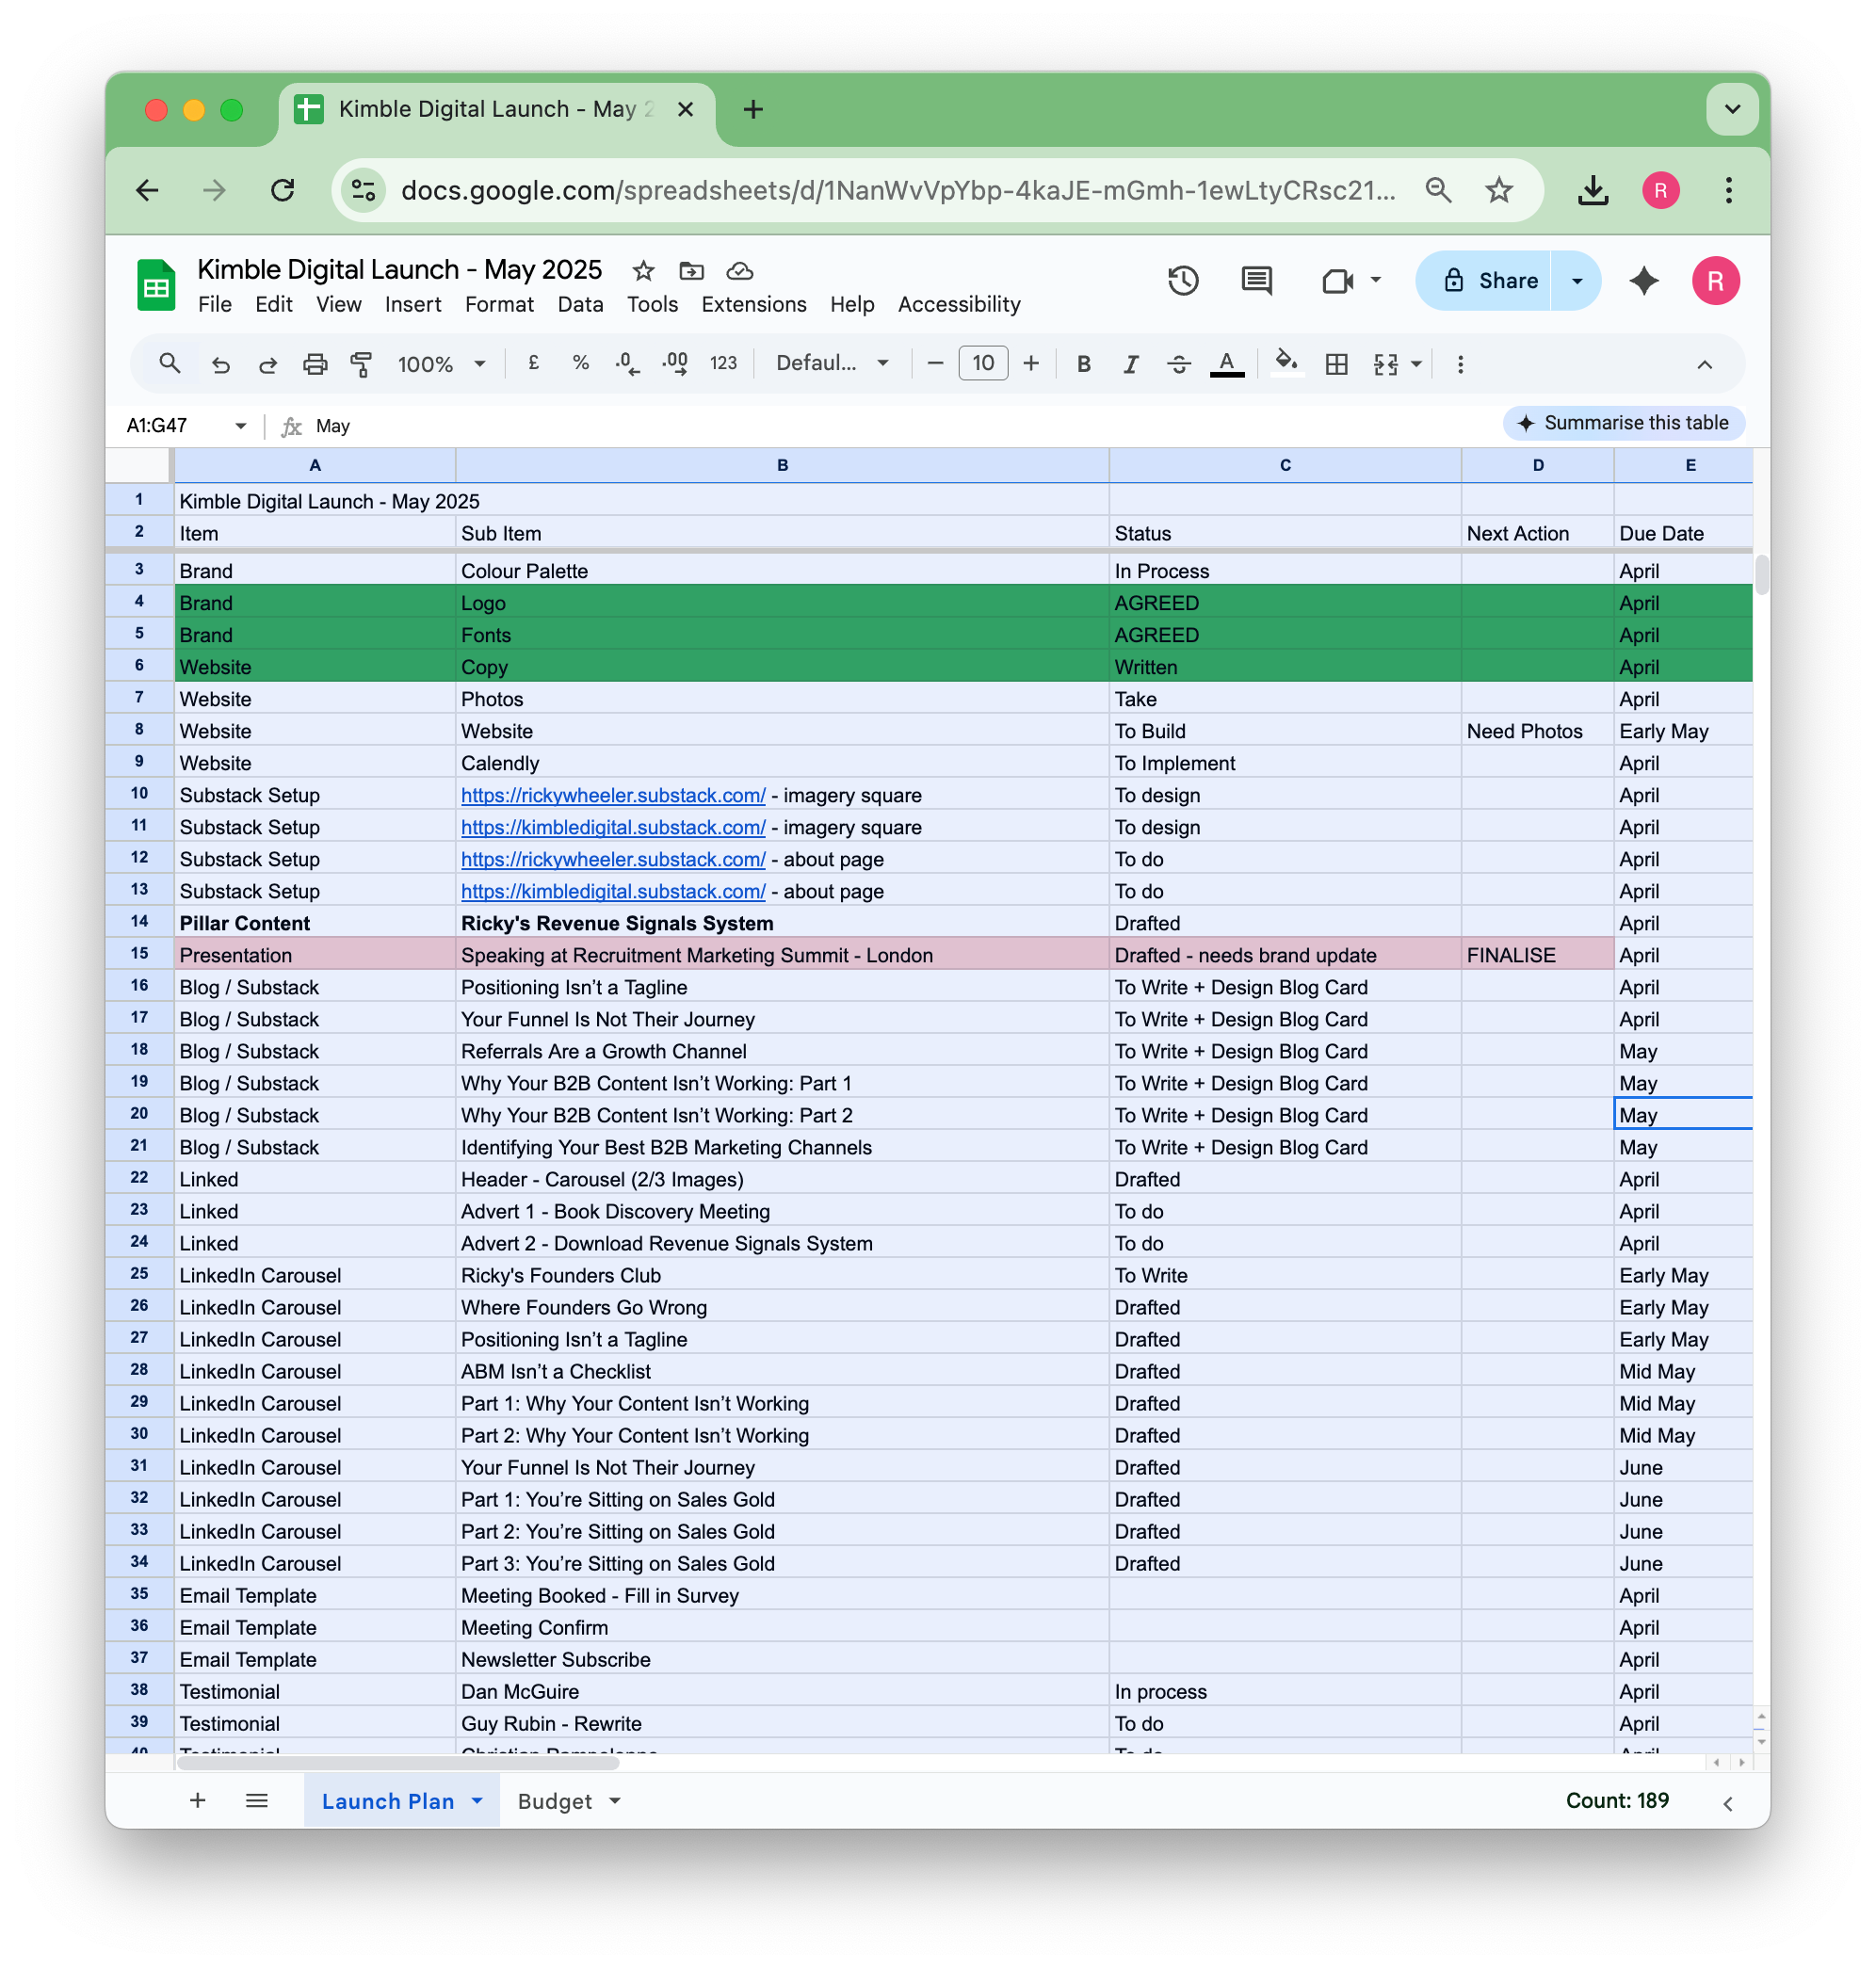Open the Default font dropdown
1876x1968 pixels.
(x=832, y=364)
